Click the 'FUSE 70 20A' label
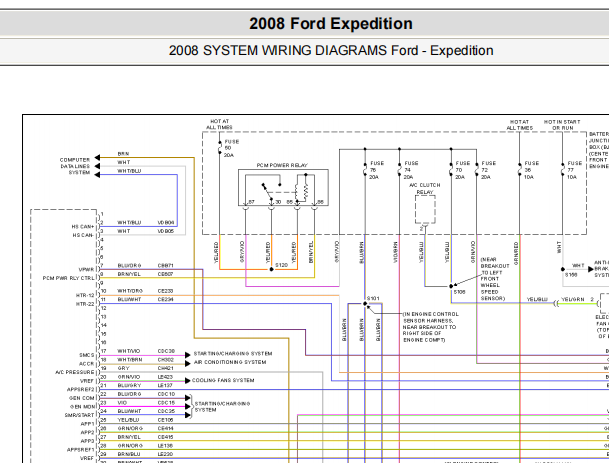The height and width of the screenshot is (463, 609). tap(462, 170)
